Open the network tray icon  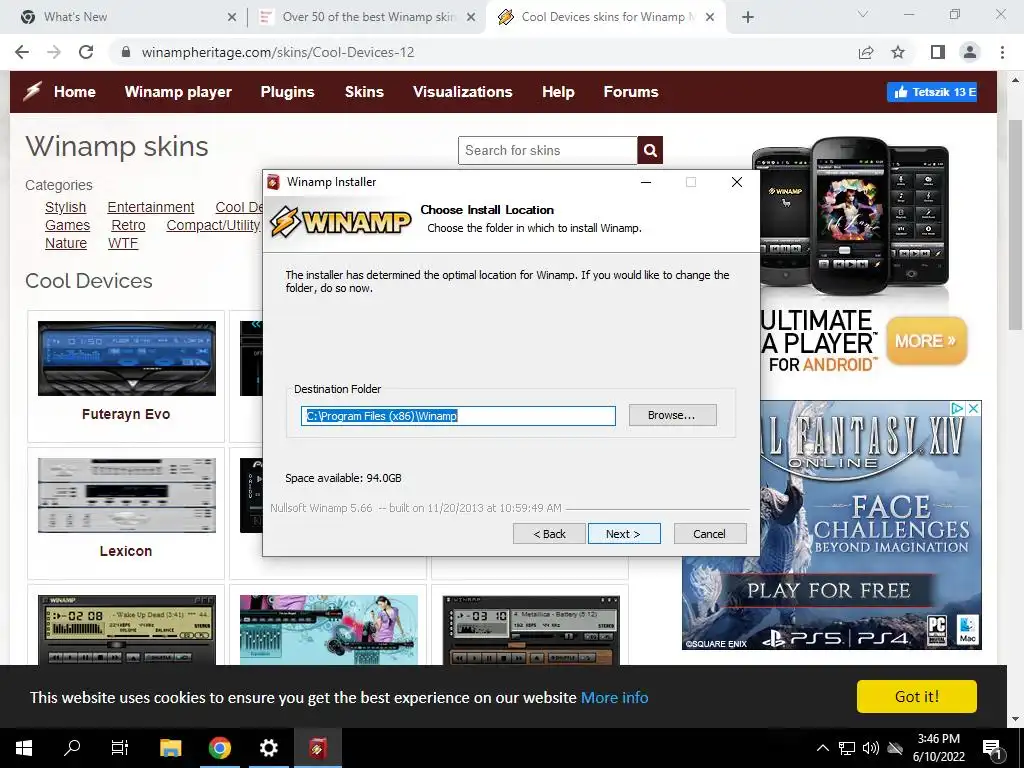847,748
